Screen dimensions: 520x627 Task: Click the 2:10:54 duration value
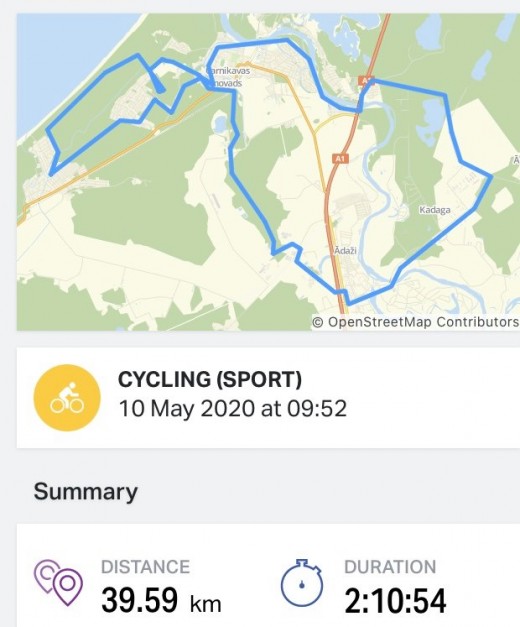point(395,600)
